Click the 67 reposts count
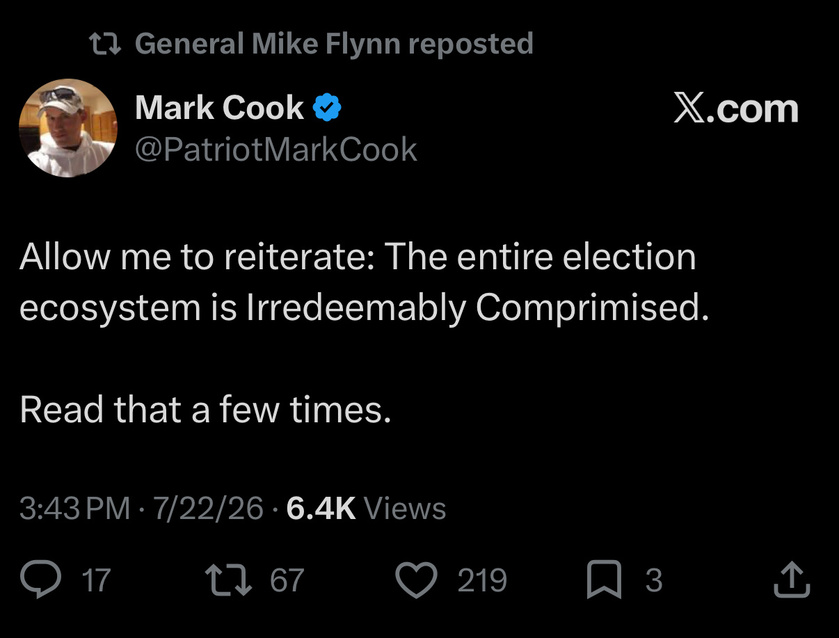 [x=287, y=580]
